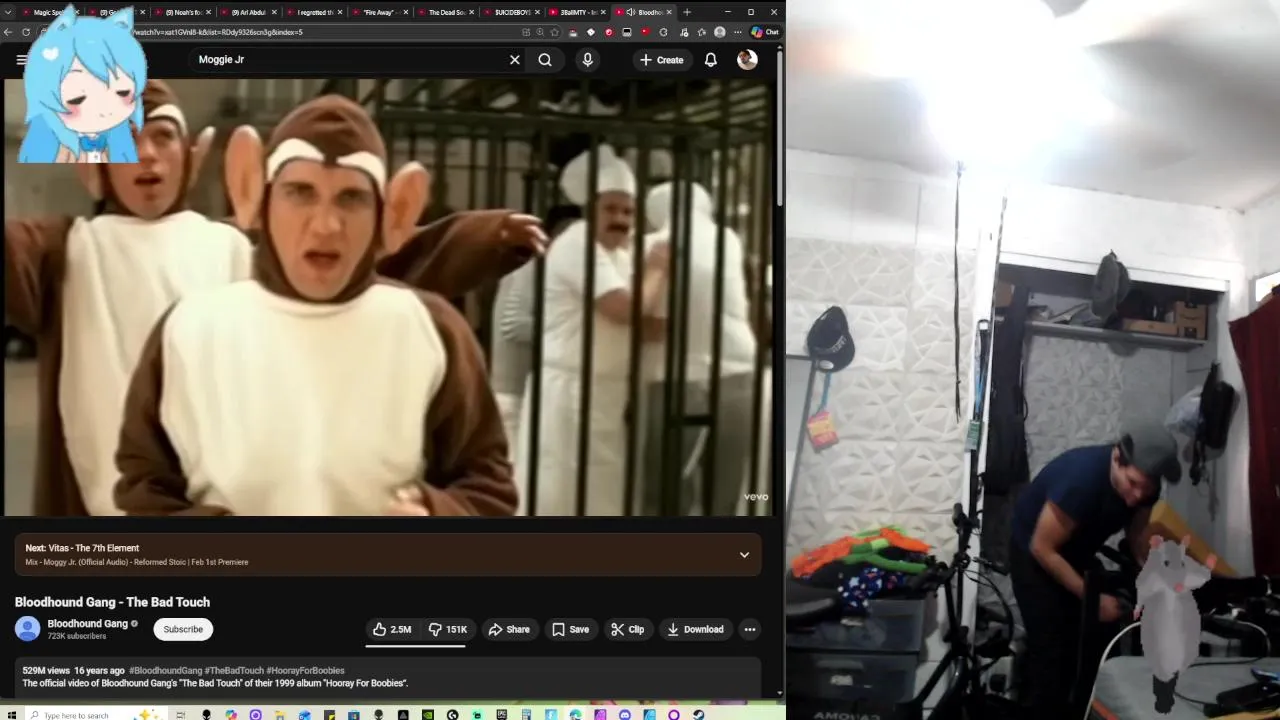
Task: Click the magnifier search button
Action: (545, 60)
